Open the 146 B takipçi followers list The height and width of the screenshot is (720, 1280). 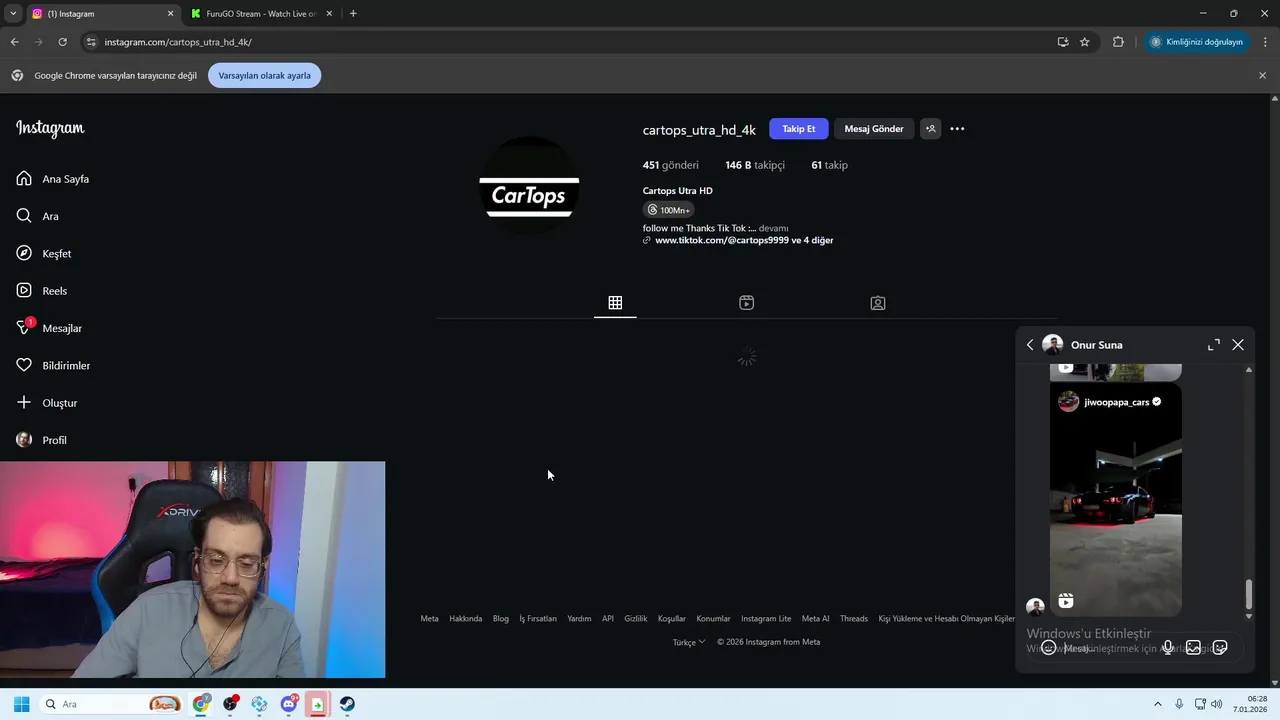(755, 165)
